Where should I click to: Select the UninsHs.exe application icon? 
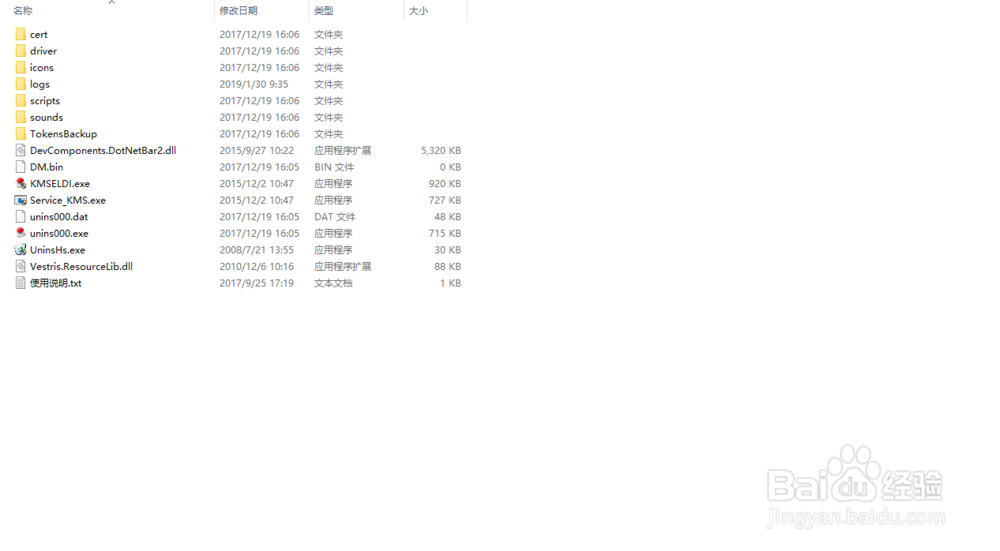point(20,249)
